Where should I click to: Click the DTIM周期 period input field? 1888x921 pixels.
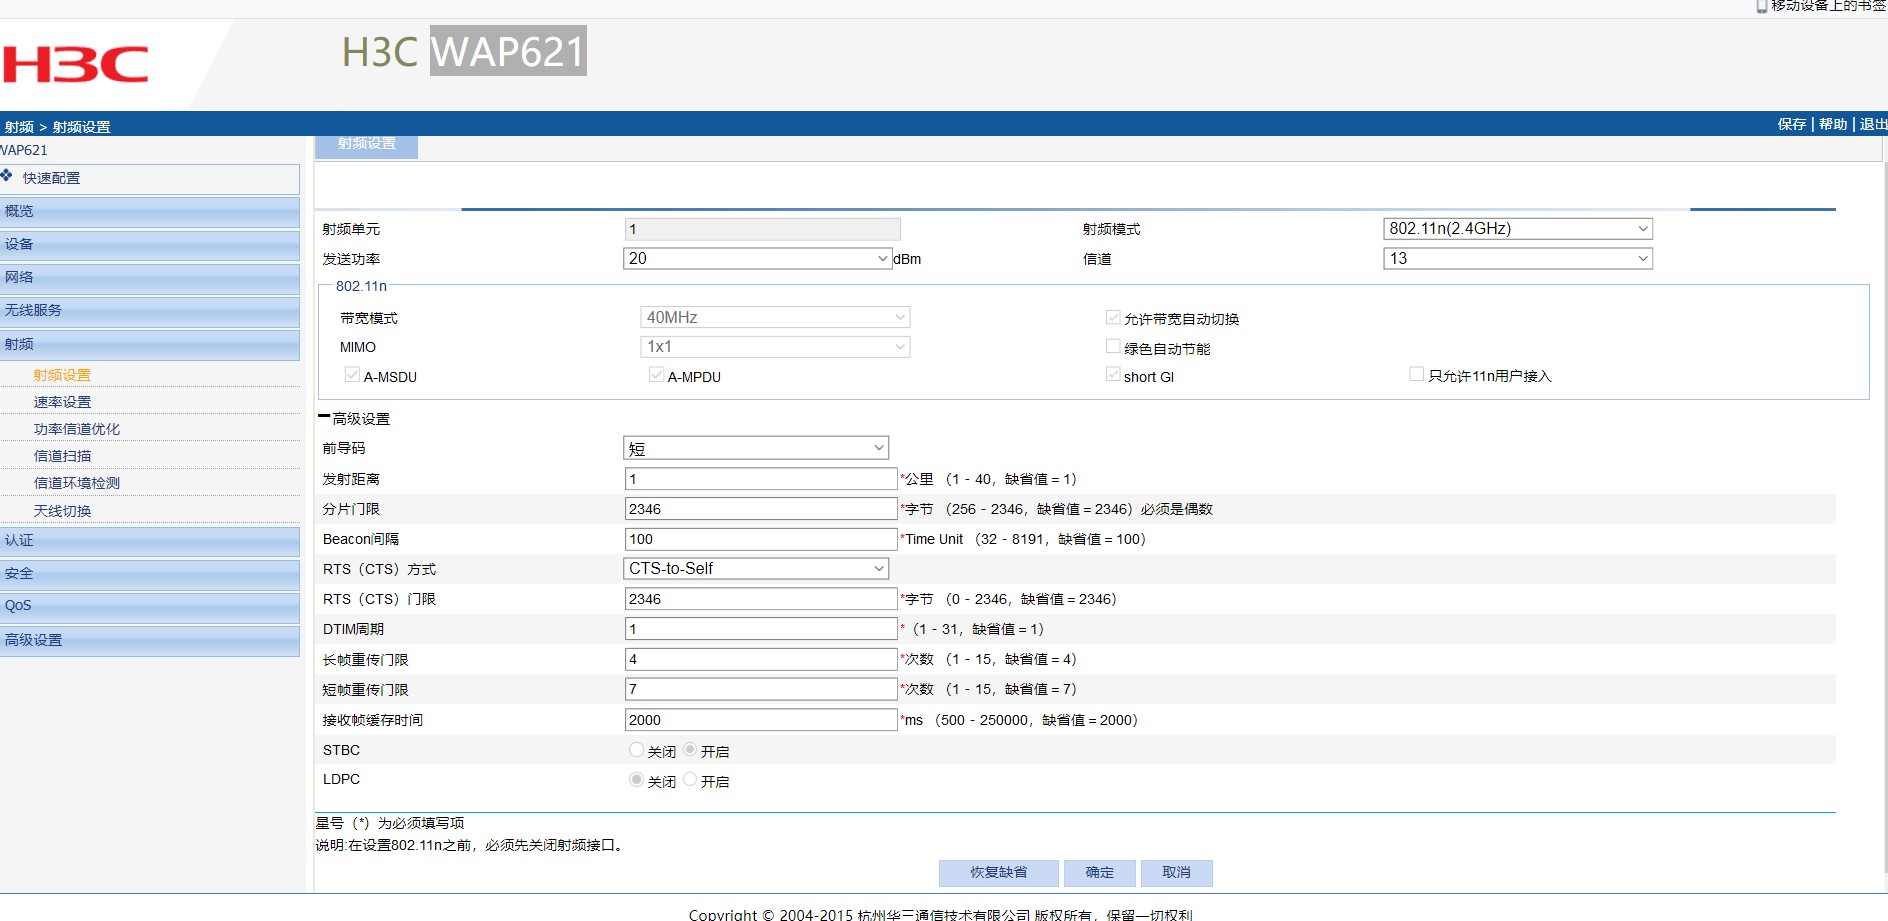coord(761,629)
